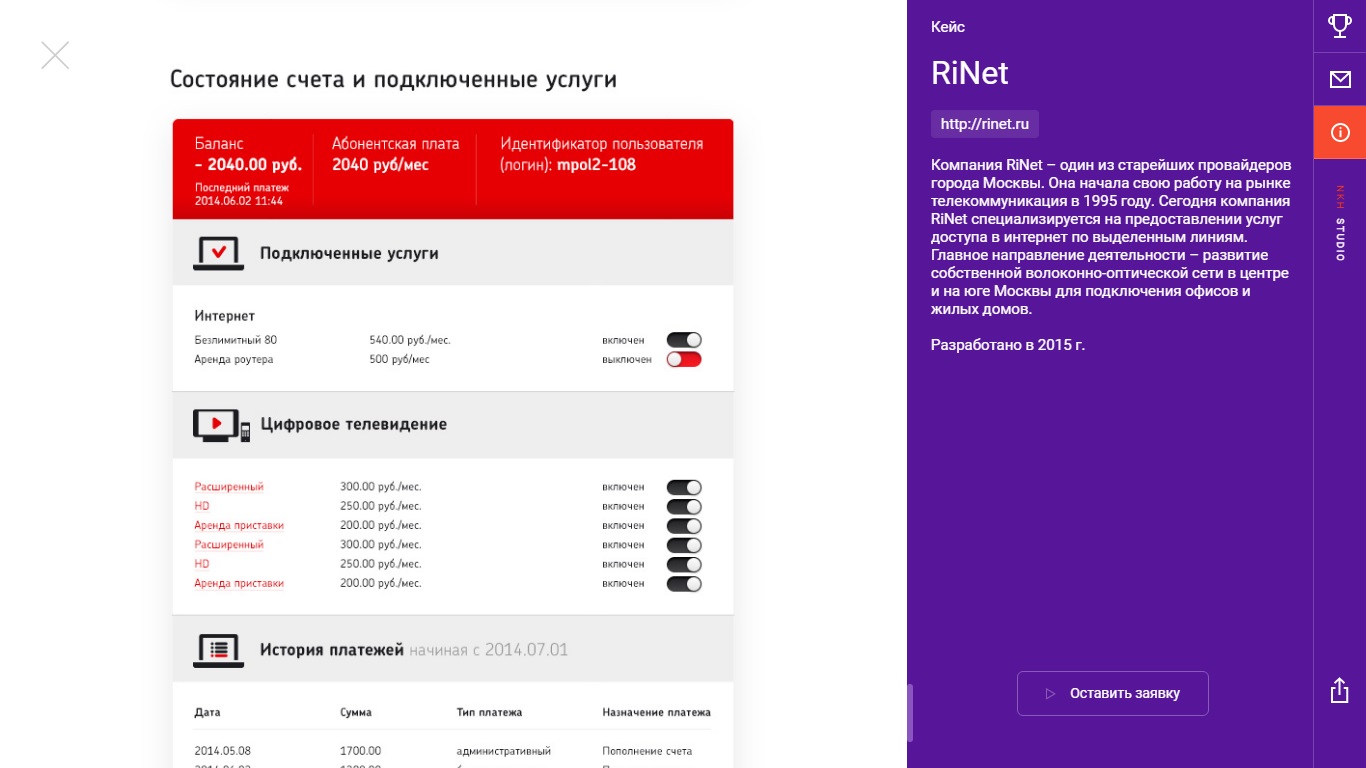
Task: Click the digital TV play icon
Action: [221, 425]
